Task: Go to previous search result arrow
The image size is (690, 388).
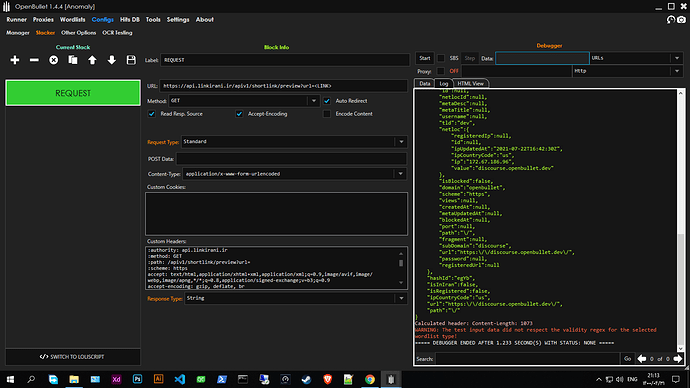Action: point(642,359)
